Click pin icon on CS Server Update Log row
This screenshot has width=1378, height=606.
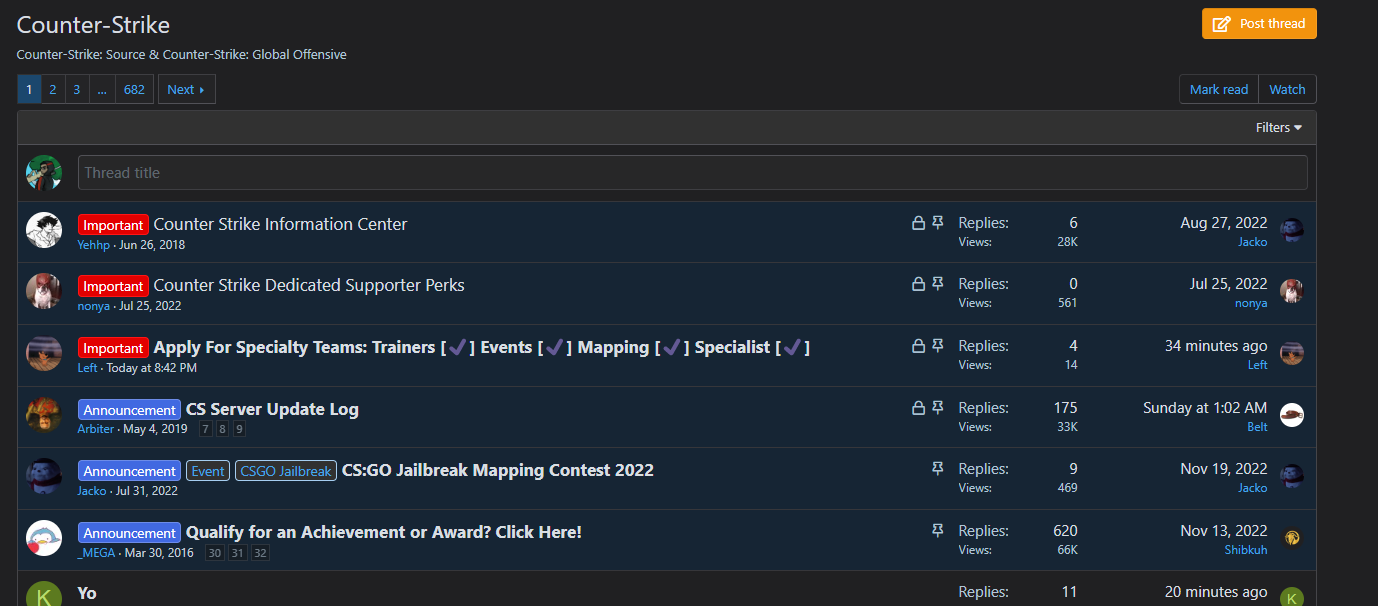pyautogui.click(x=938, y=408)
